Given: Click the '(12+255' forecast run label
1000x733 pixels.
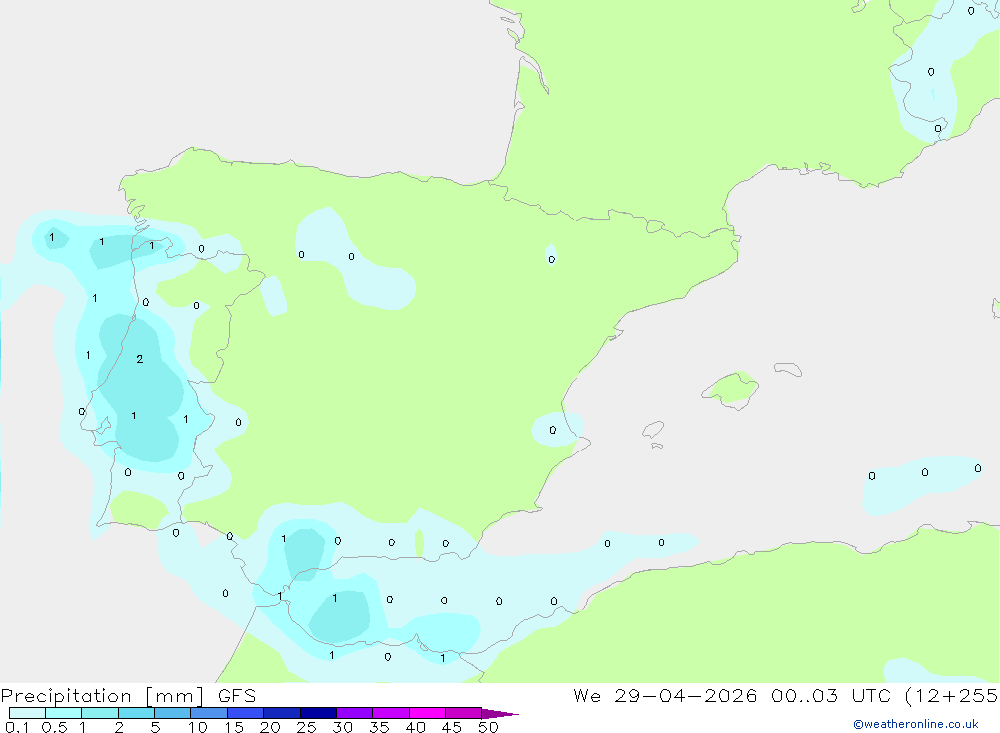Looking at the screenshot, I should (951, 695).
